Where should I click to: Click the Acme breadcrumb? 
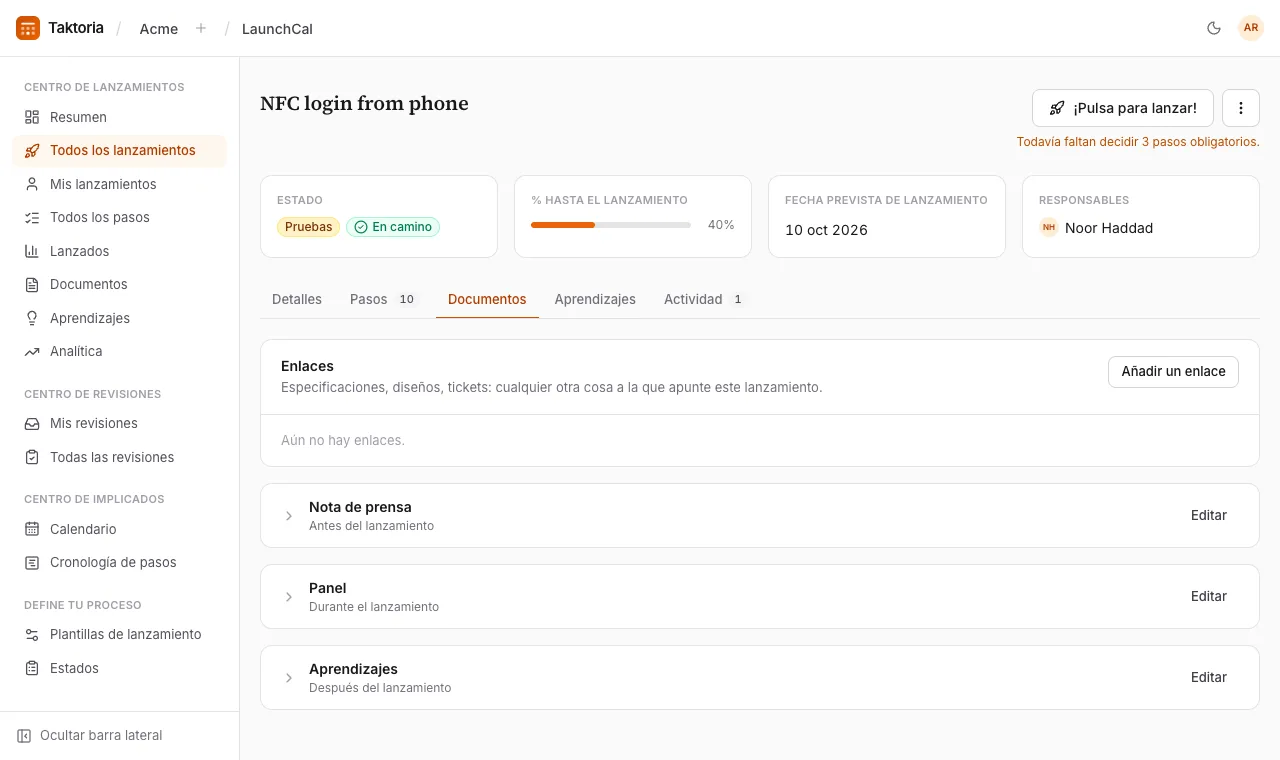(159, 29)
